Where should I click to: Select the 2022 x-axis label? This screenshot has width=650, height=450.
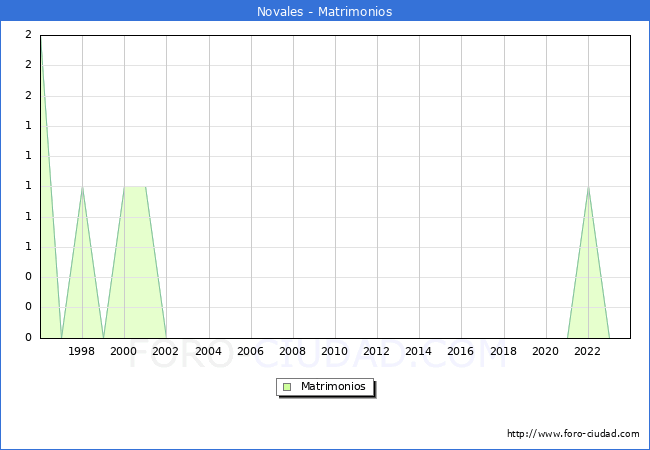click(587, 351)
